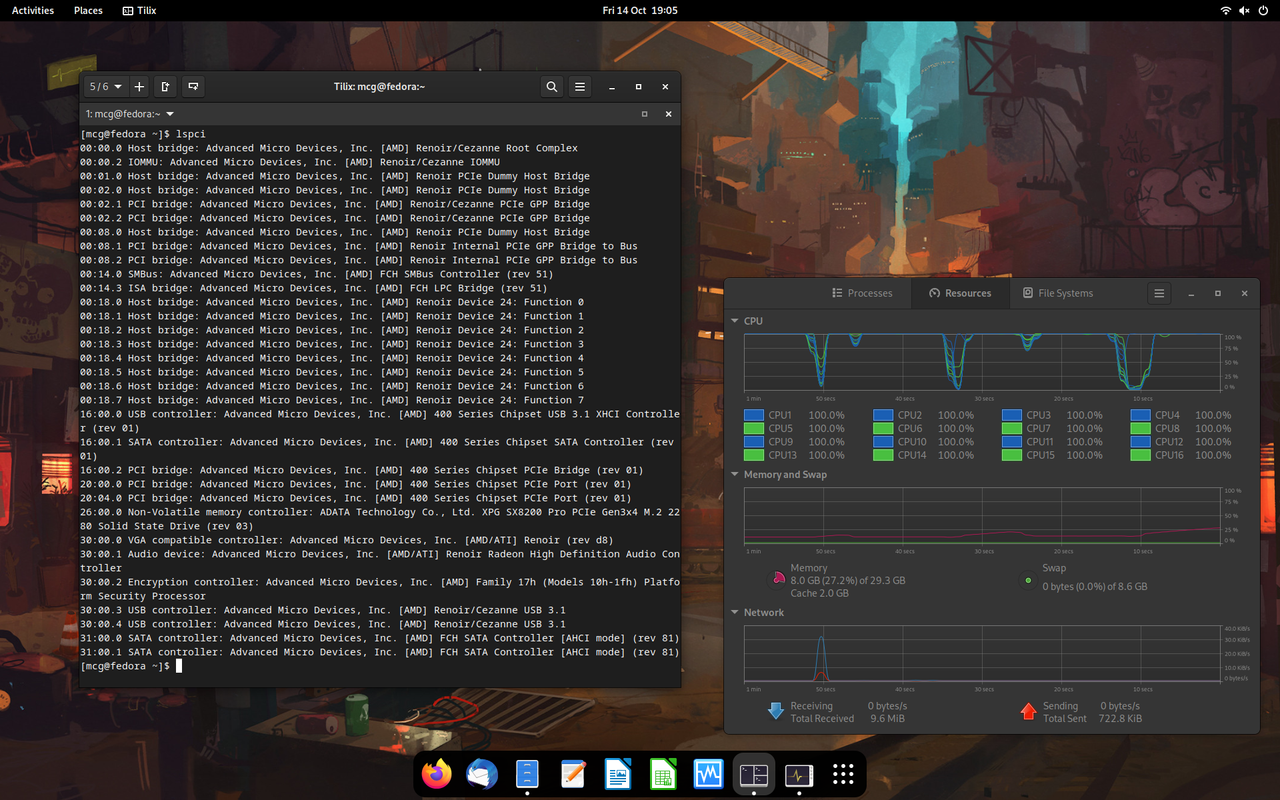The width and height of the screenshot is (1280, 800).
Task: Click inside the terminal at the prompt
Action: click(x=300, y=665)
